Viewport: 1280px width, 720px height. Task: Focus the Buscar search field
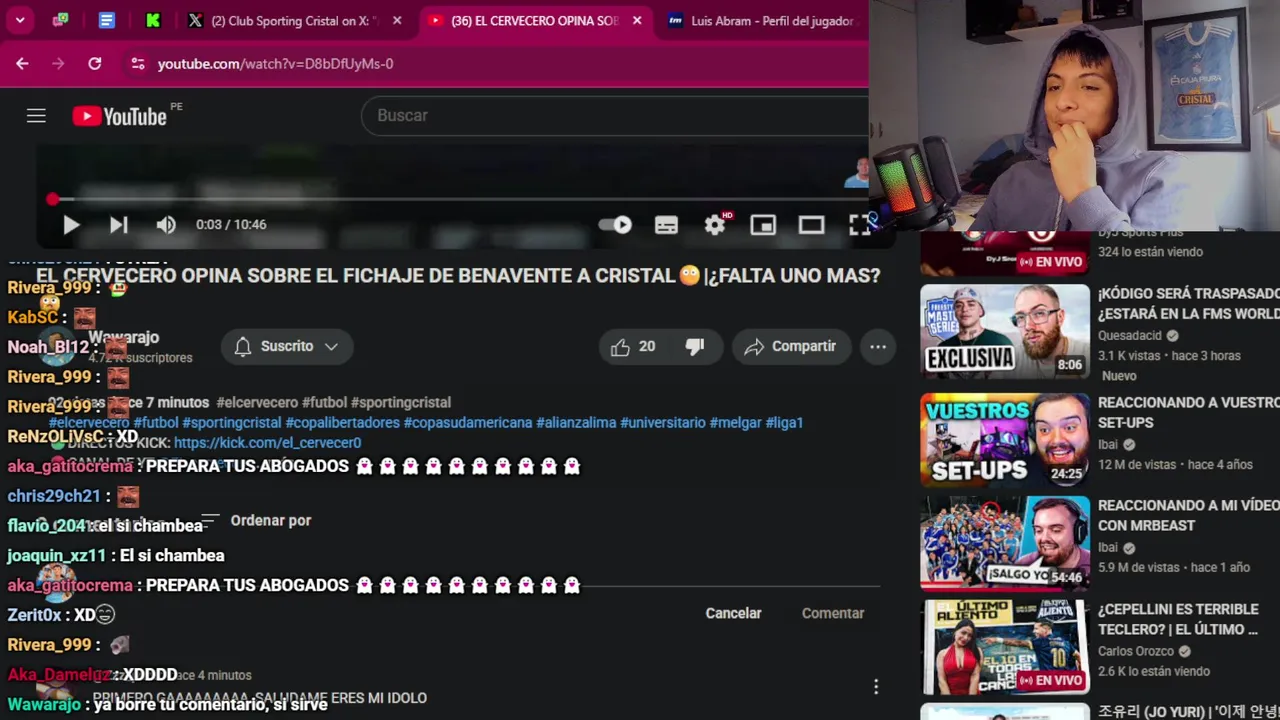coord(615,115)
